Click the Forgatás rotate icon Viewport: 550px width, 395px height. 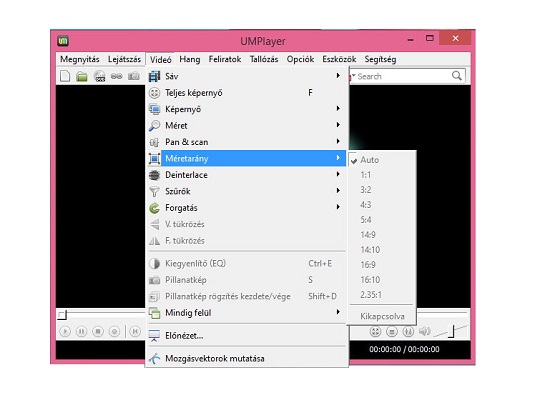[x=154, y=208]
